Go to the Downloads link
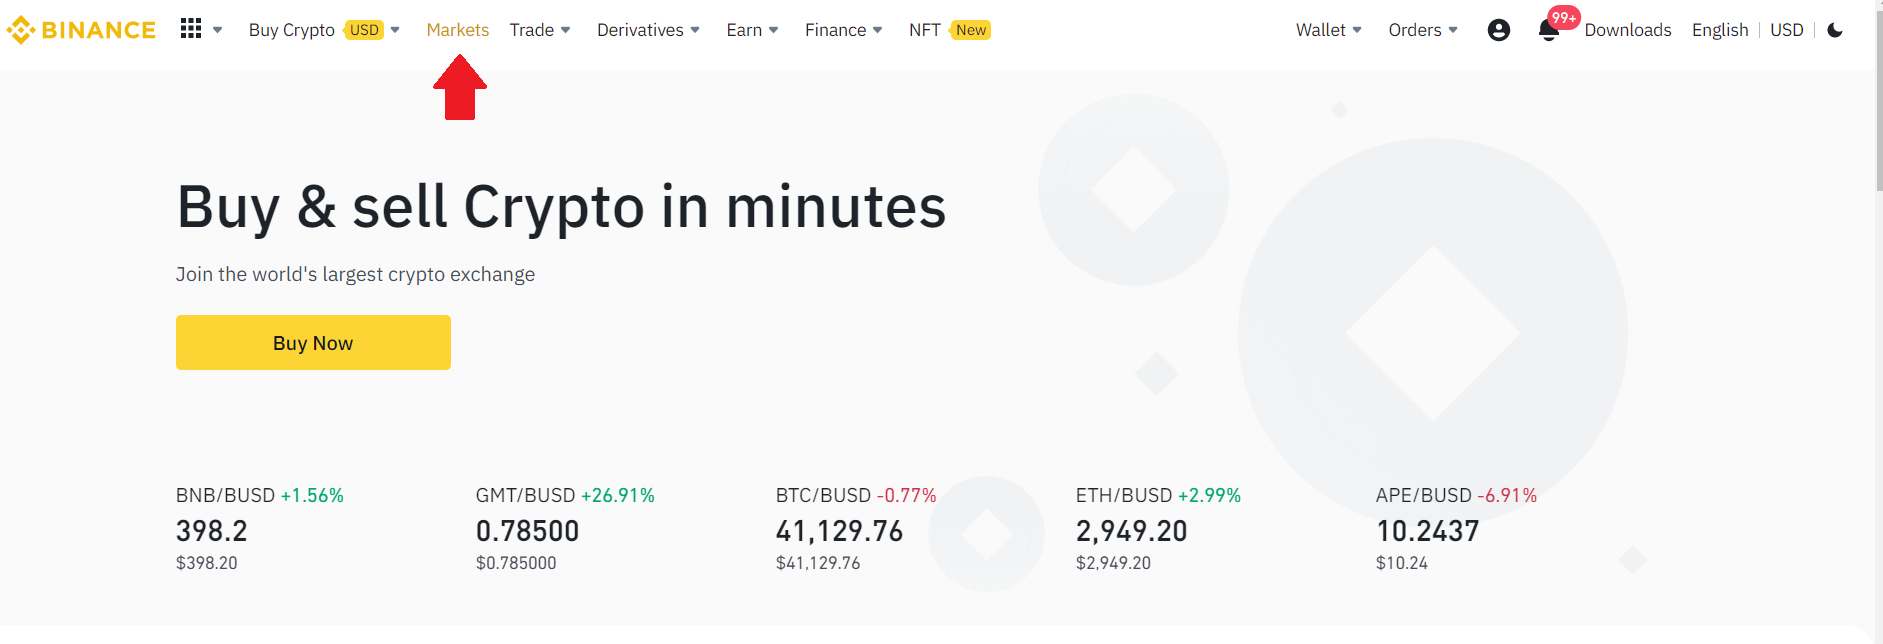 click(1627, 30)
